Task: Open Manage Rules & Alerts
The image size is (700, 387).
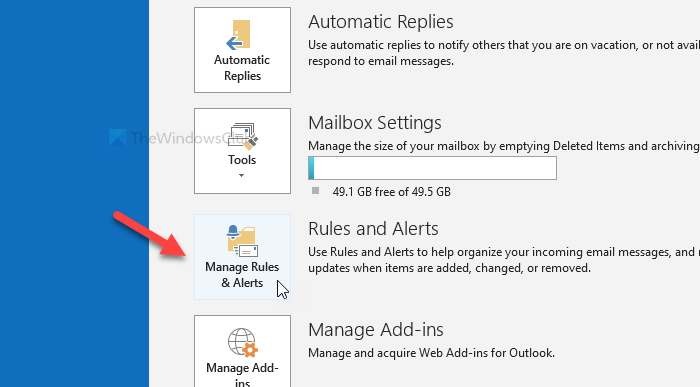Action: coord(242,257)
